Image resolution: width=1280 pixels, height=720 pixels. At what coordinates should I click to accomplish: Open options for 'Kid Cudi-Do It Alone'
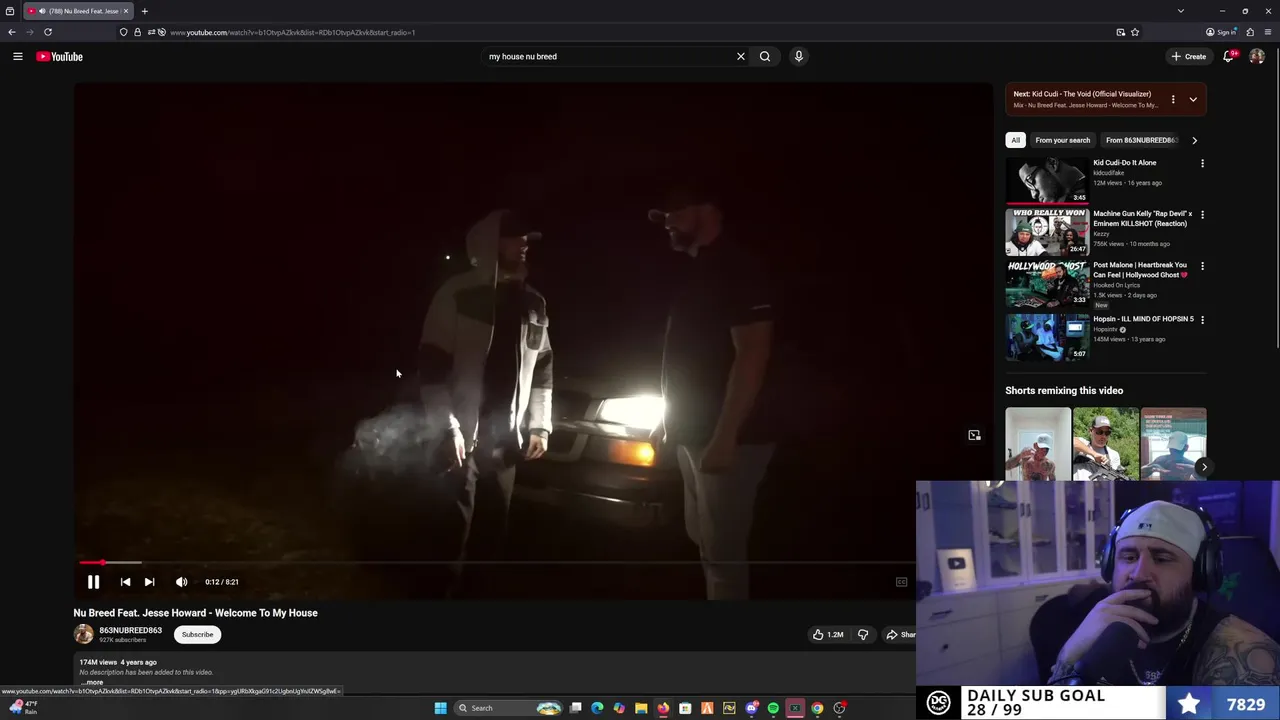1202,163
